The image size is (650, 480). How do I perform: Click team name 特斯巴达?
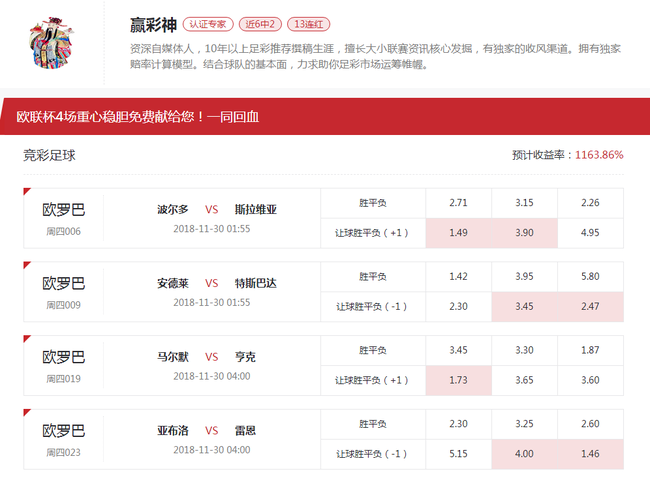256,283
